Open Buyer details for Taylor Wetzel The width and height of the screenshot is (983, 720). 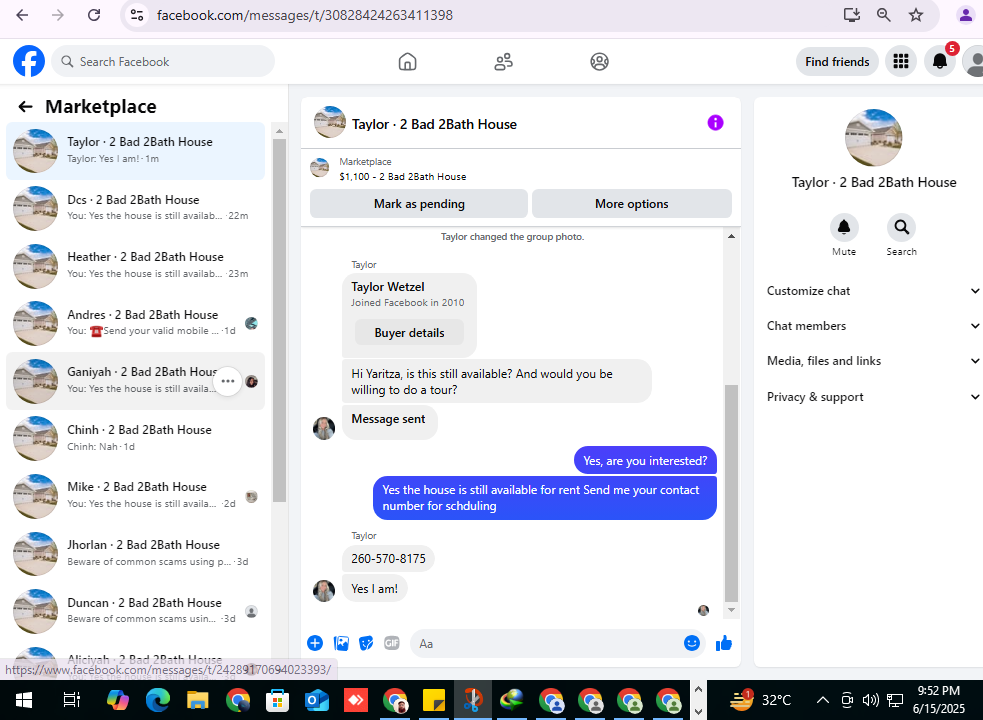click(x=409, y=333)
